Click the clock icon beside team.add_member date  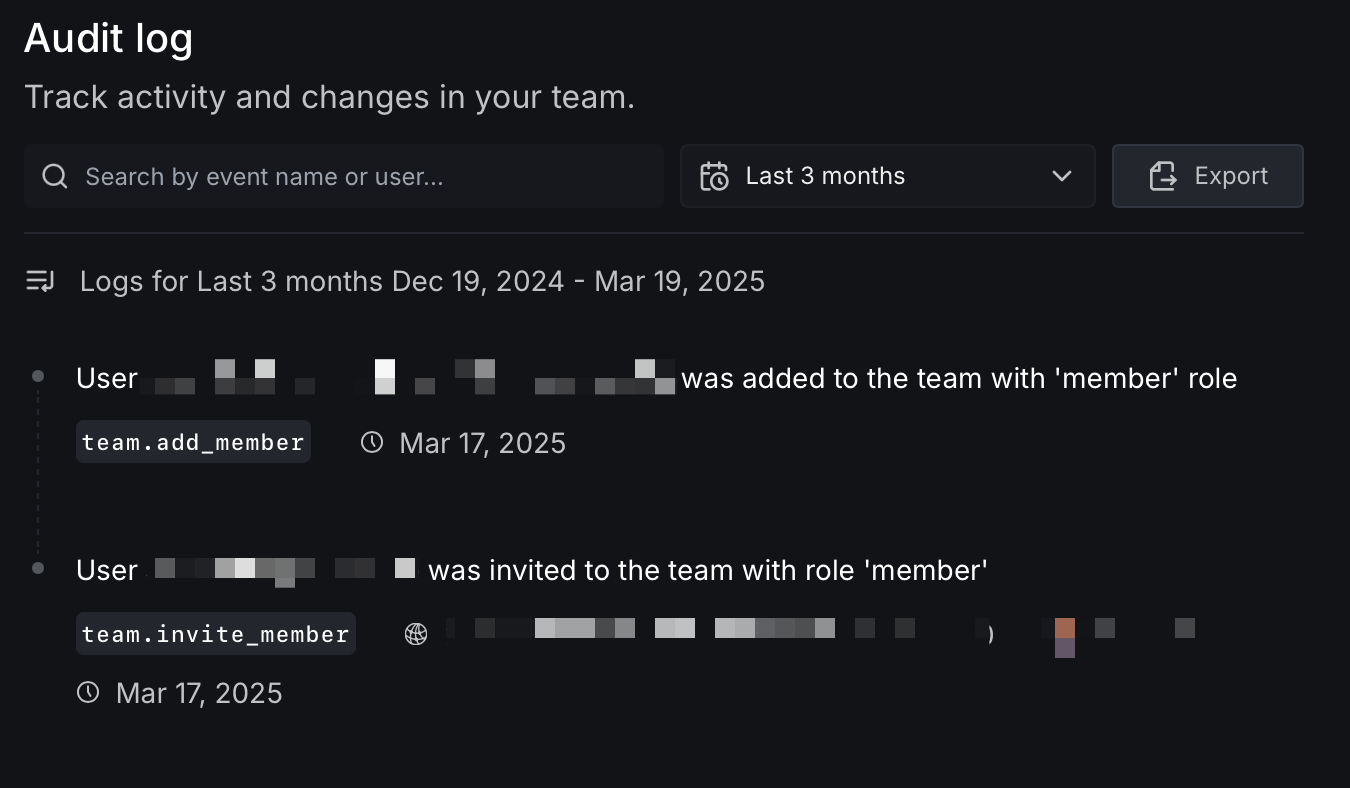pyautogui.click(x=372, y=442)
